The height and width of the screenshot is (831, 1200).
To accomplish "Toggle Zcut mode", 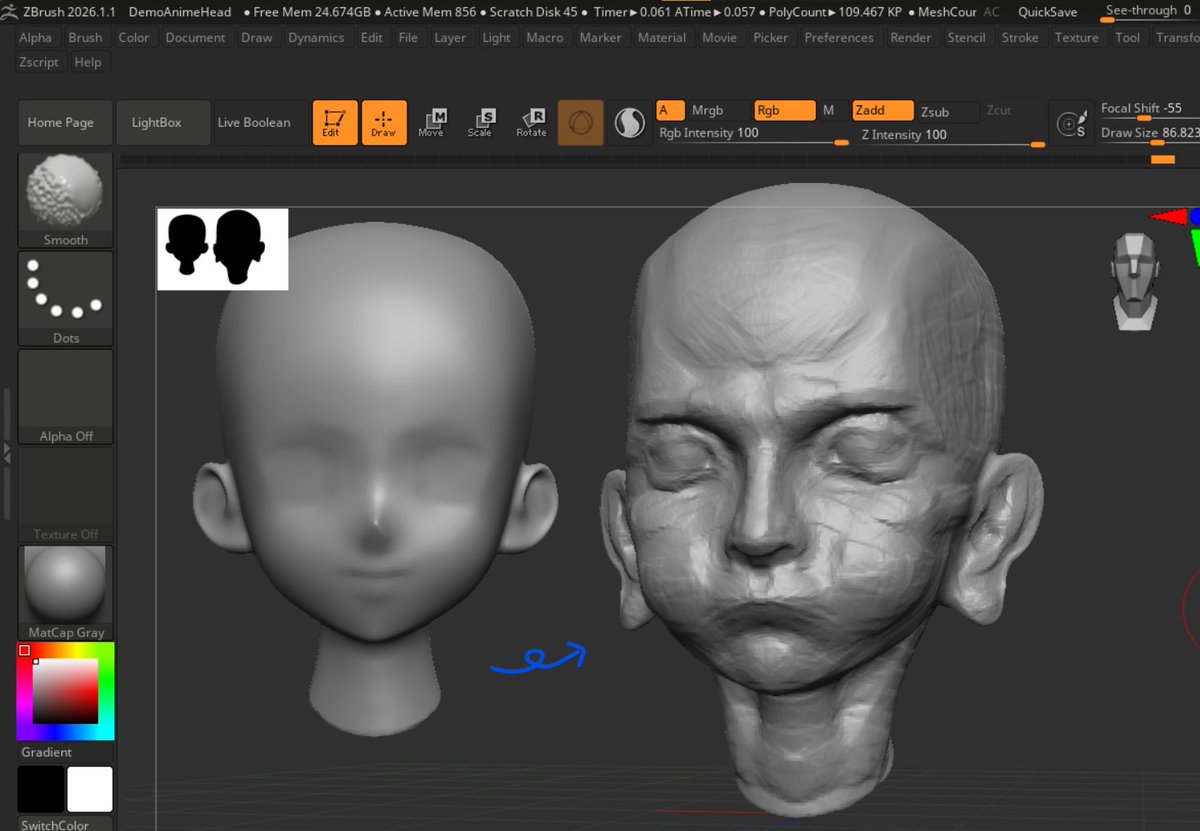I will coord(1012,111).
